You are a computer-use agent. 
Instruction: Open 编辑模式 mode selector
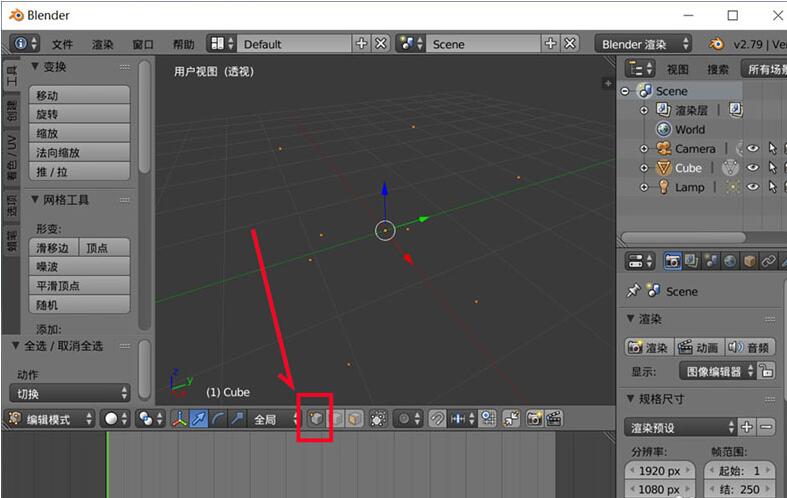coord(50,419)
